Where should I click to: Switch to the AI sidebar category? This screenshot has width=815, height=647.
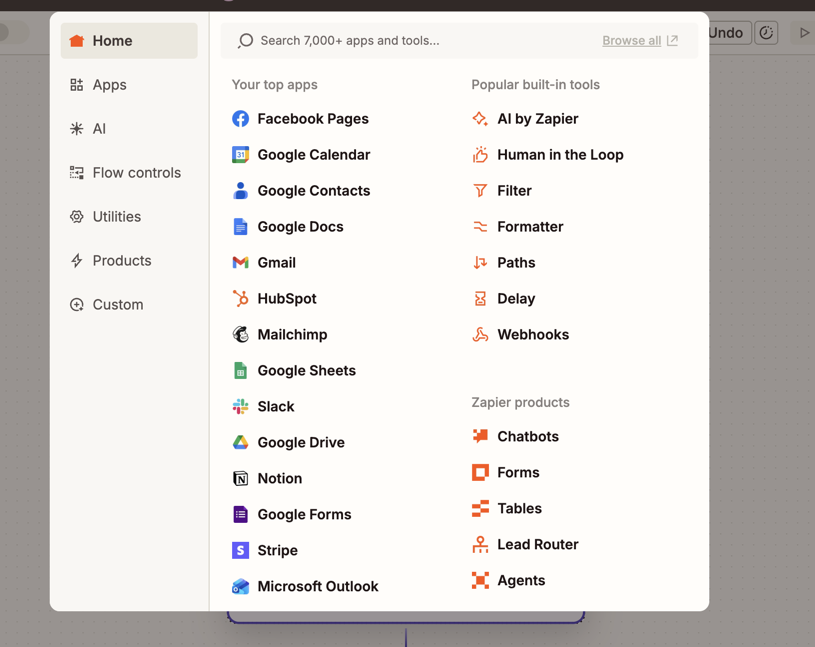coord(129,128)
